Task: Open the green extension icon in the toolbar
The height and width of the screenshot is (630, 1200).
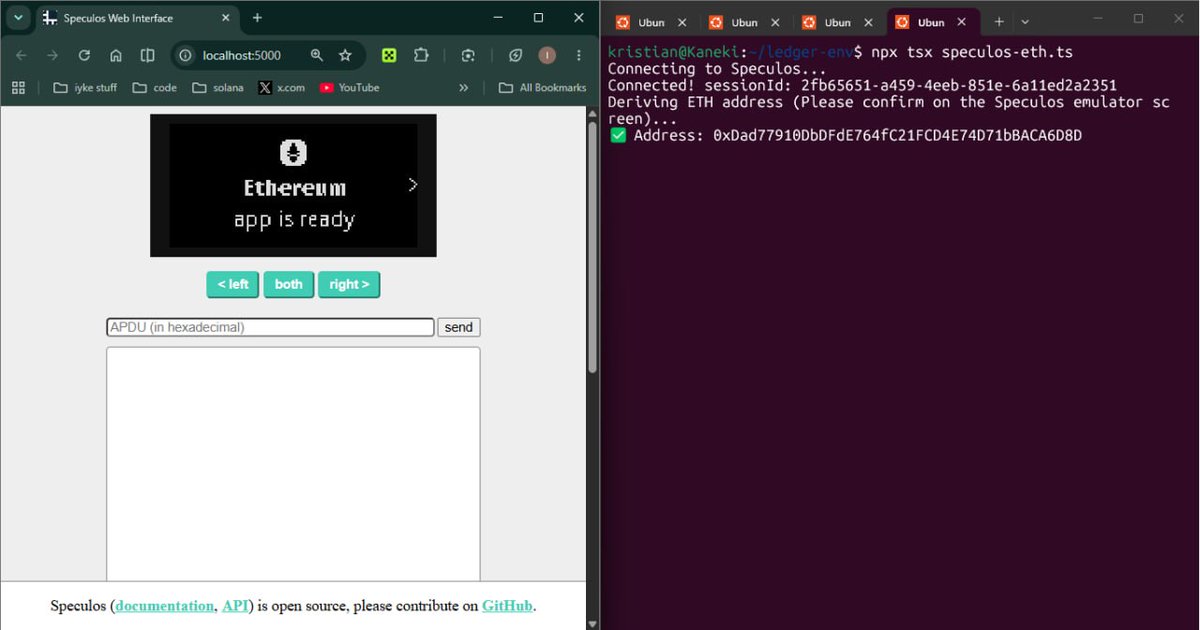Action: (389, 56)
